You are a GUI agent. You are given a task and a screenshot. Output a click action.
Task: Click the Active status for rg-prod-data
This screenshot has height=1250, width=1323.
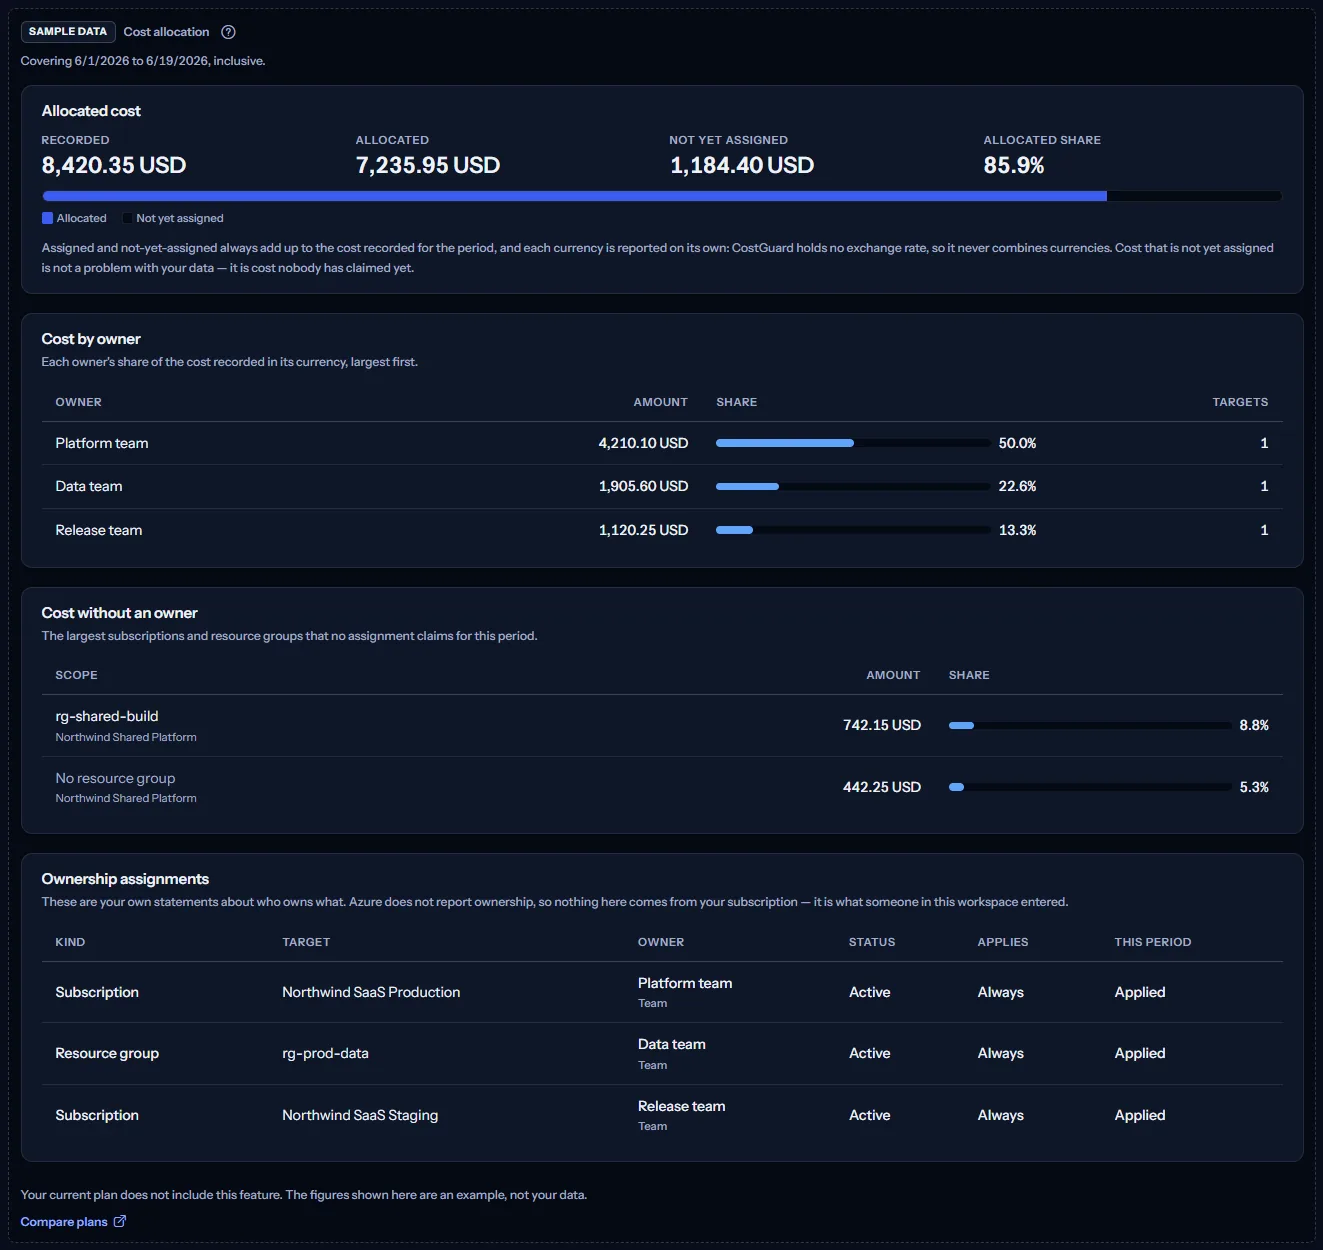[x=870, y=1053]
